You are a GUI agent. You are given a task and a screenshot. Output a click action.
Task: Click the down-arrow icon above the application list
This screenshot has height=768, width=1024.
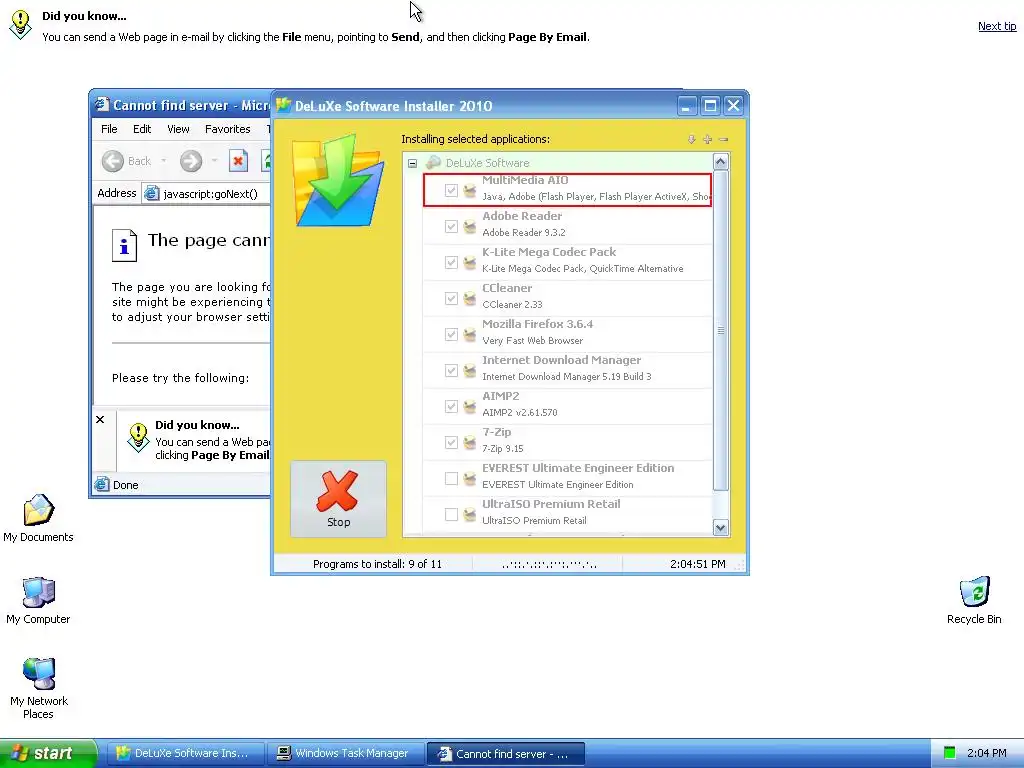(x=692, y=139)
